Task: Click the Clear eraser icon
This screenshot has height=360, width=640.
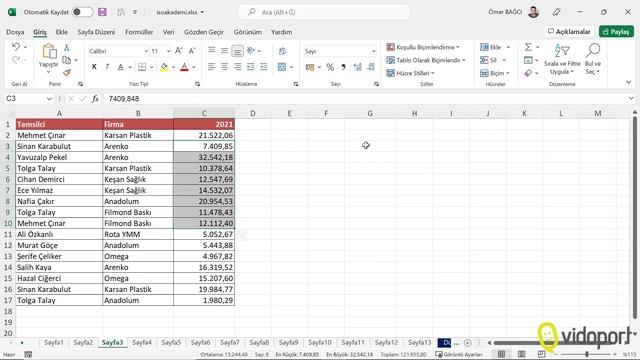Action: click(x=528, y=73)
